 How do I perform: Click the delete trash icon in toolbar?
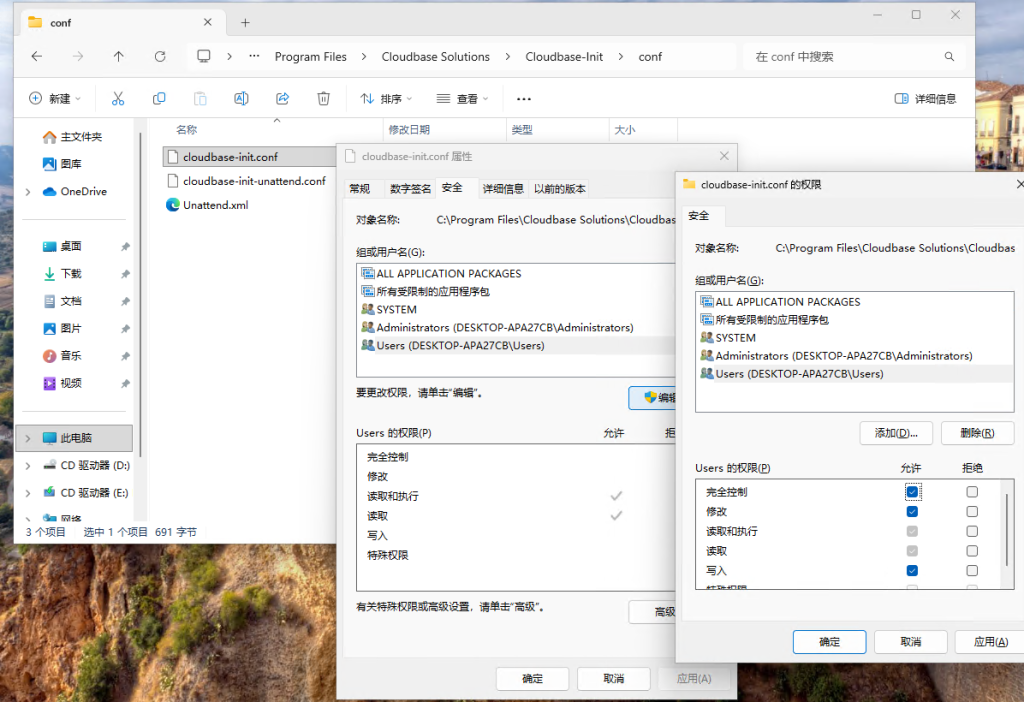(x=323, y=98)
